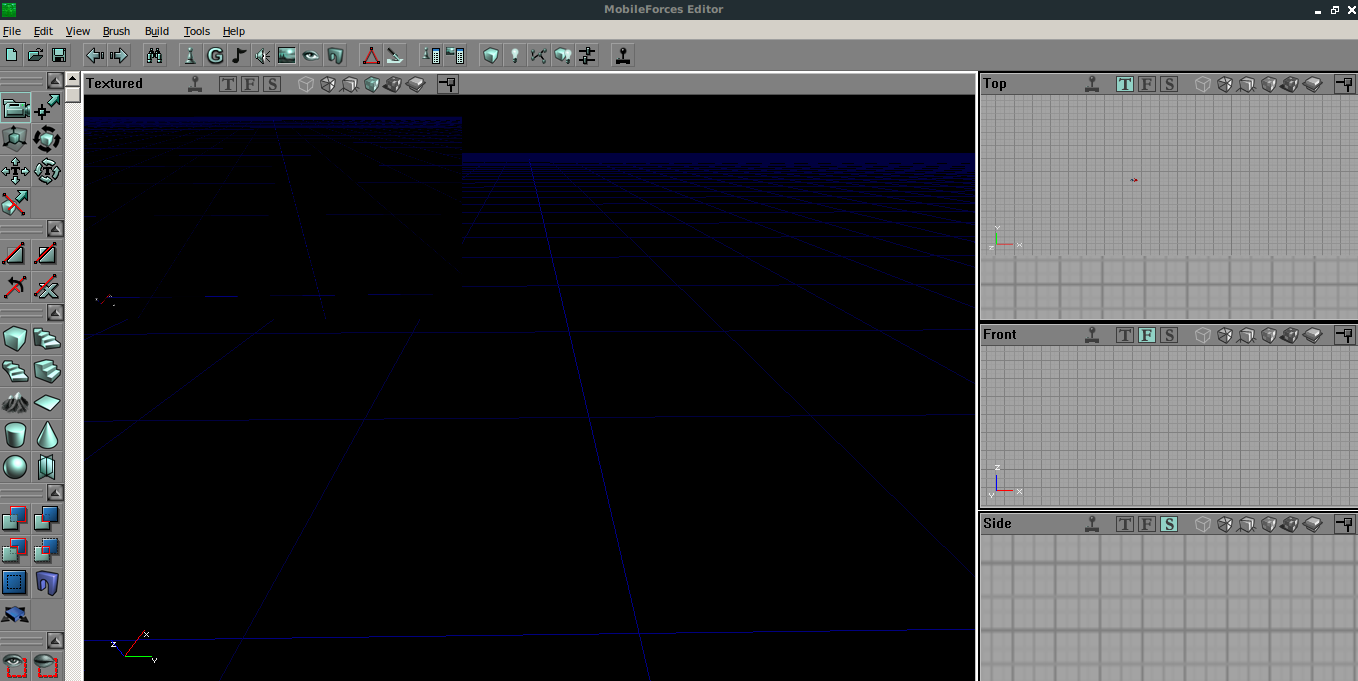Toggle realtime preview joystick in Top viewport
The image size is (1358, 681).
[x=1093, y=84]
